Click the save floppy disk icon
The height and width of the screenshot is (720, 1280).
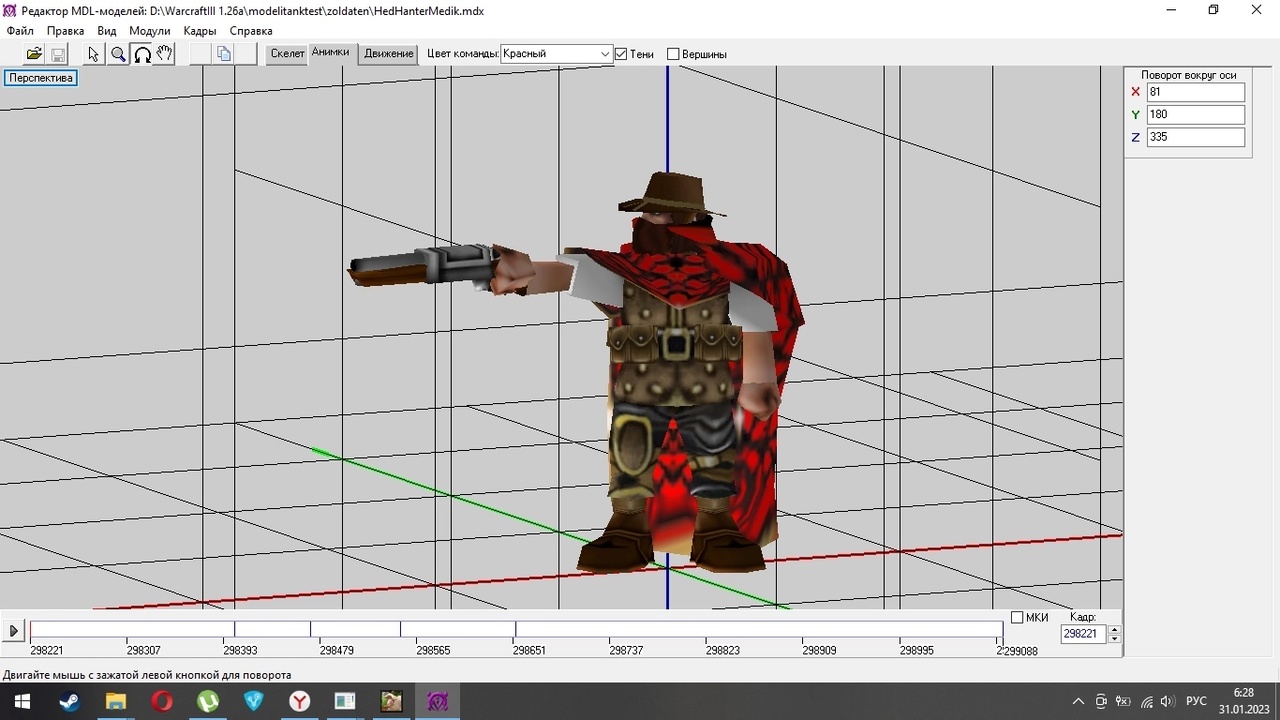tap(58, 54)
